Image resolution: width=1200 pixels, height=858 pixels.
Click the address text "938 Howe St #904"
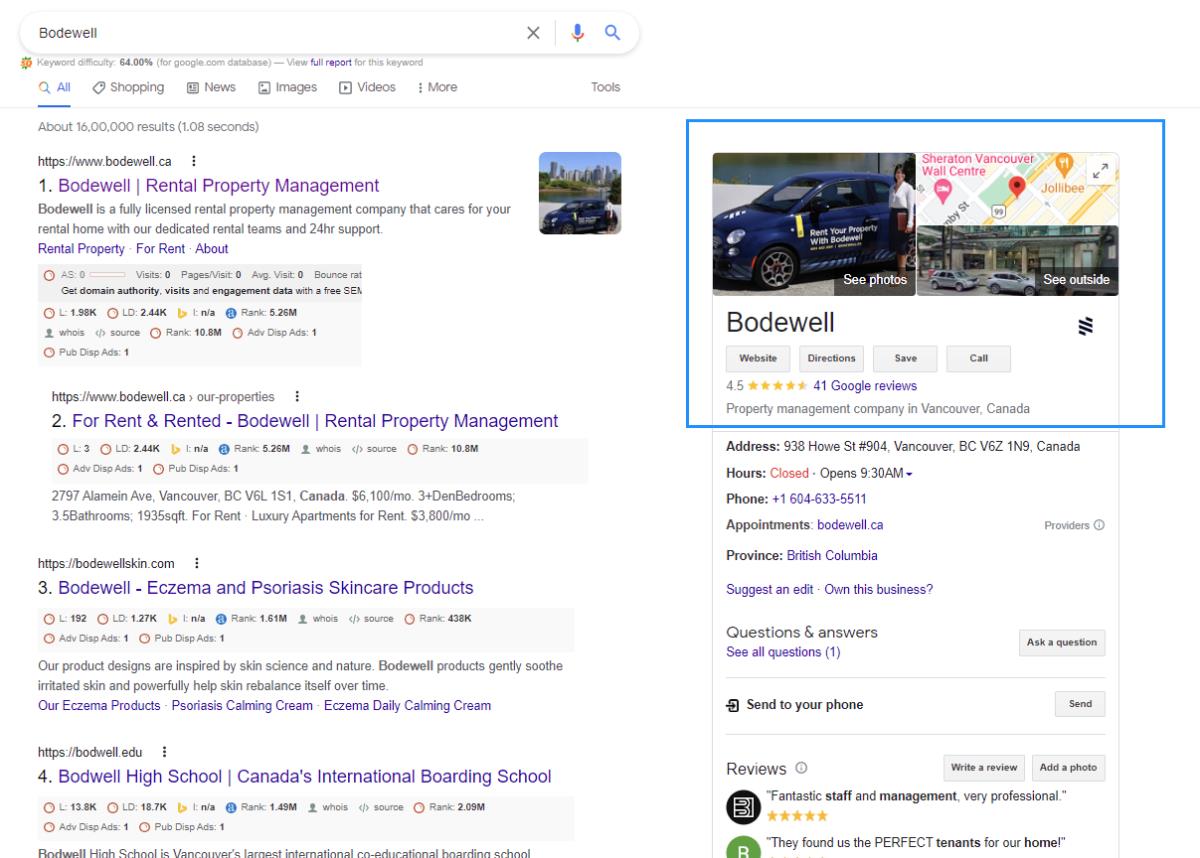click(836, 447)
